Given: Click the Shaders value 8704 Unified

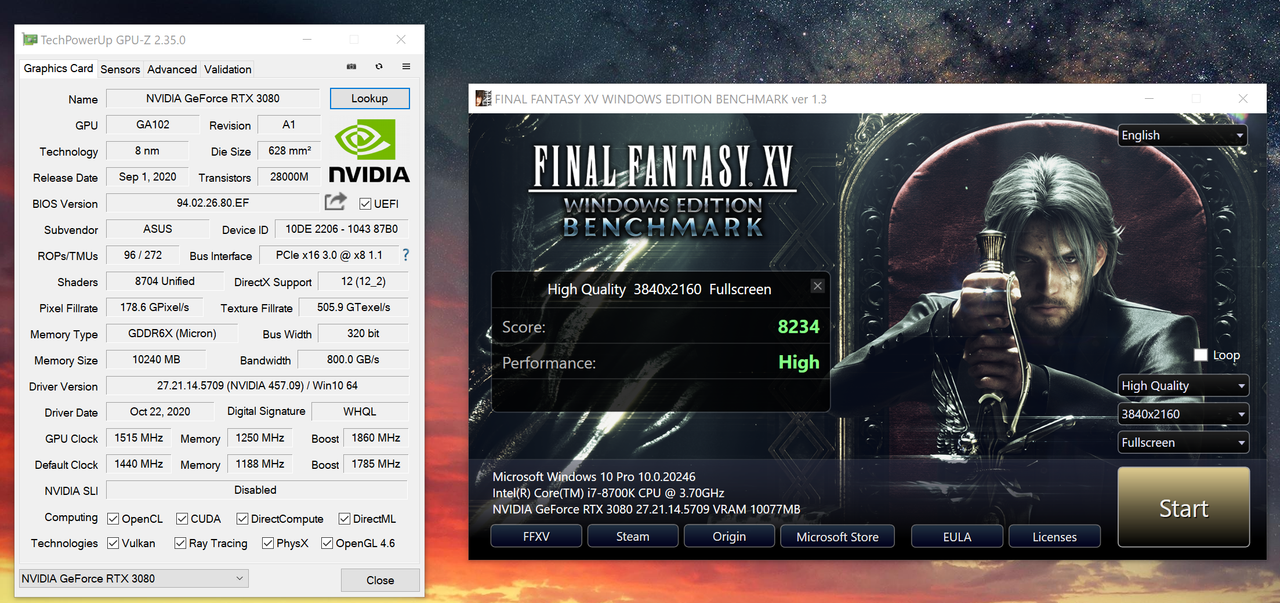Looking at the screenshot, I should [x=165, y=281].
